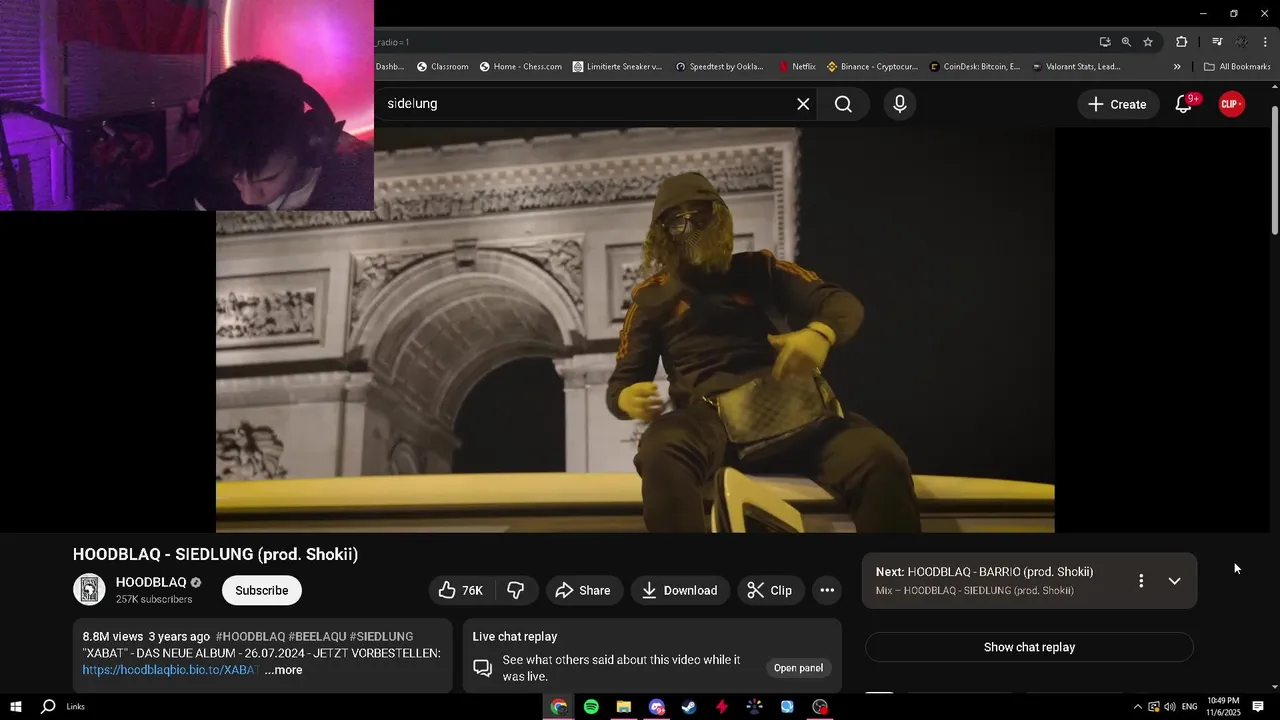Viewport: 1280px width, 720px height.
Task: Subscribe to the HOODBLAQ channel
Action: pos(262,591)
